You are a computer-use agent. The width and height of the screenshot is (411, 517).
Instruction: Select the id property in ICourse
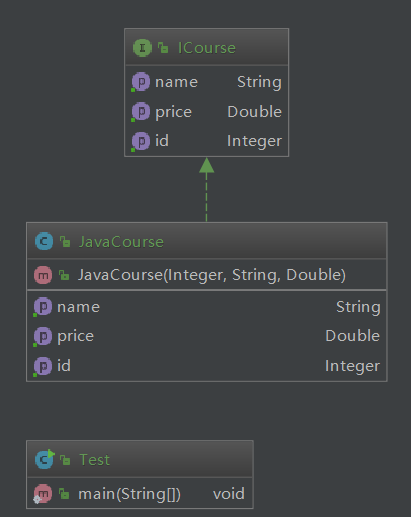207,141
